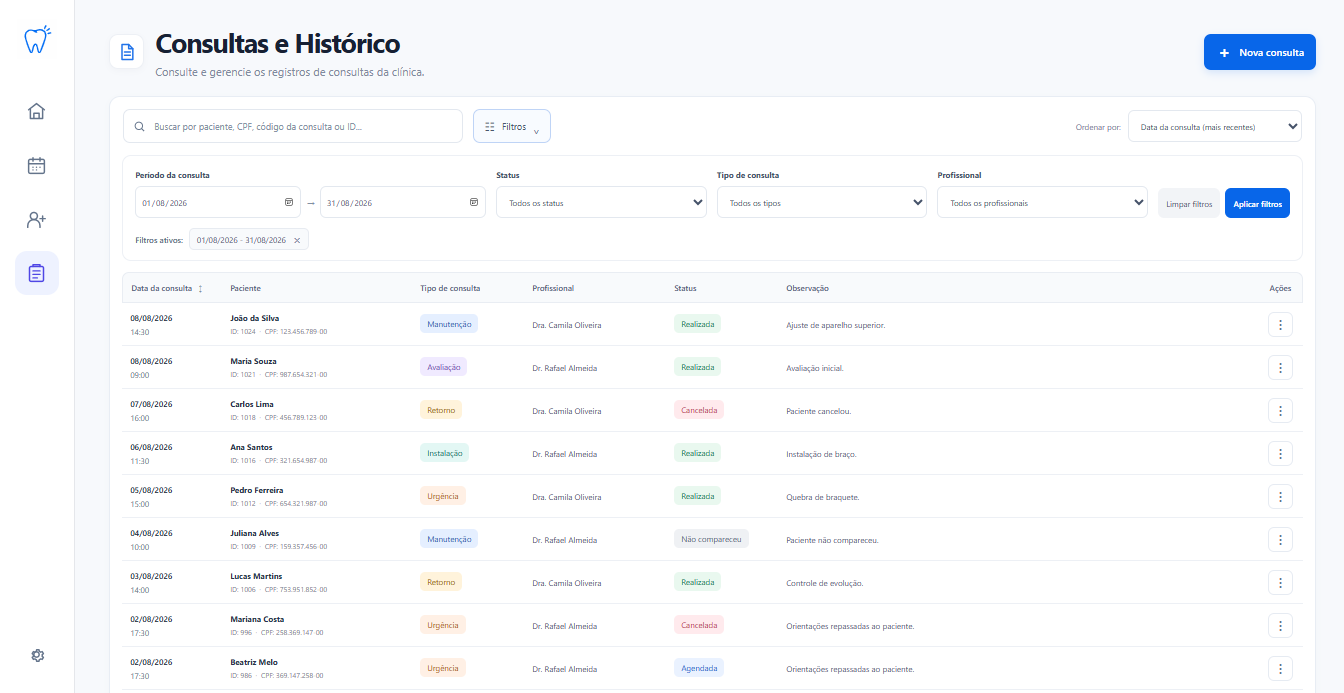The width and height of the screenshot is (1344, 693).
Task: Open the add patient sidebar icon
Action: point(37,220)
